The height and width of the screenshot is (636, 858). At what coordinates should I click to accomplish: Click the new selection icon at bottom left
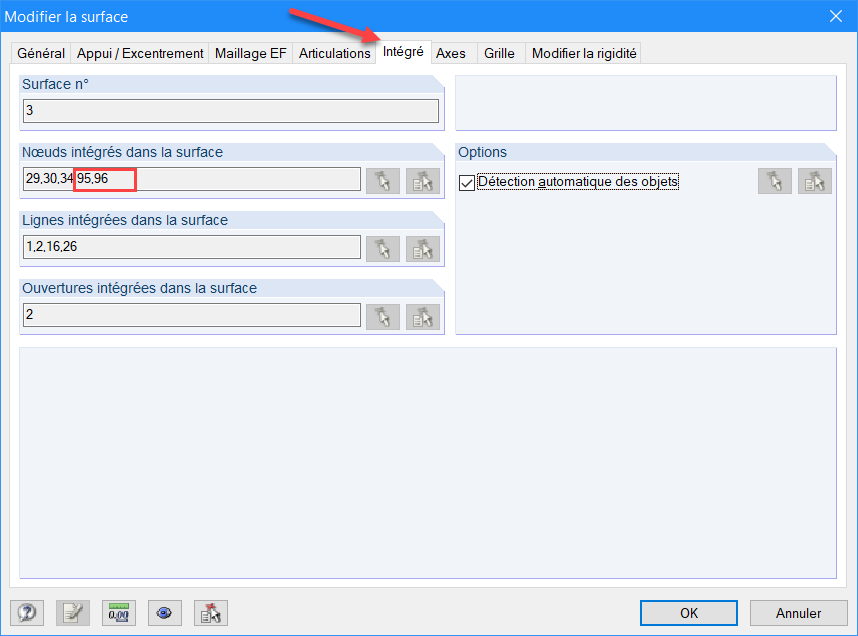[210, 612]
